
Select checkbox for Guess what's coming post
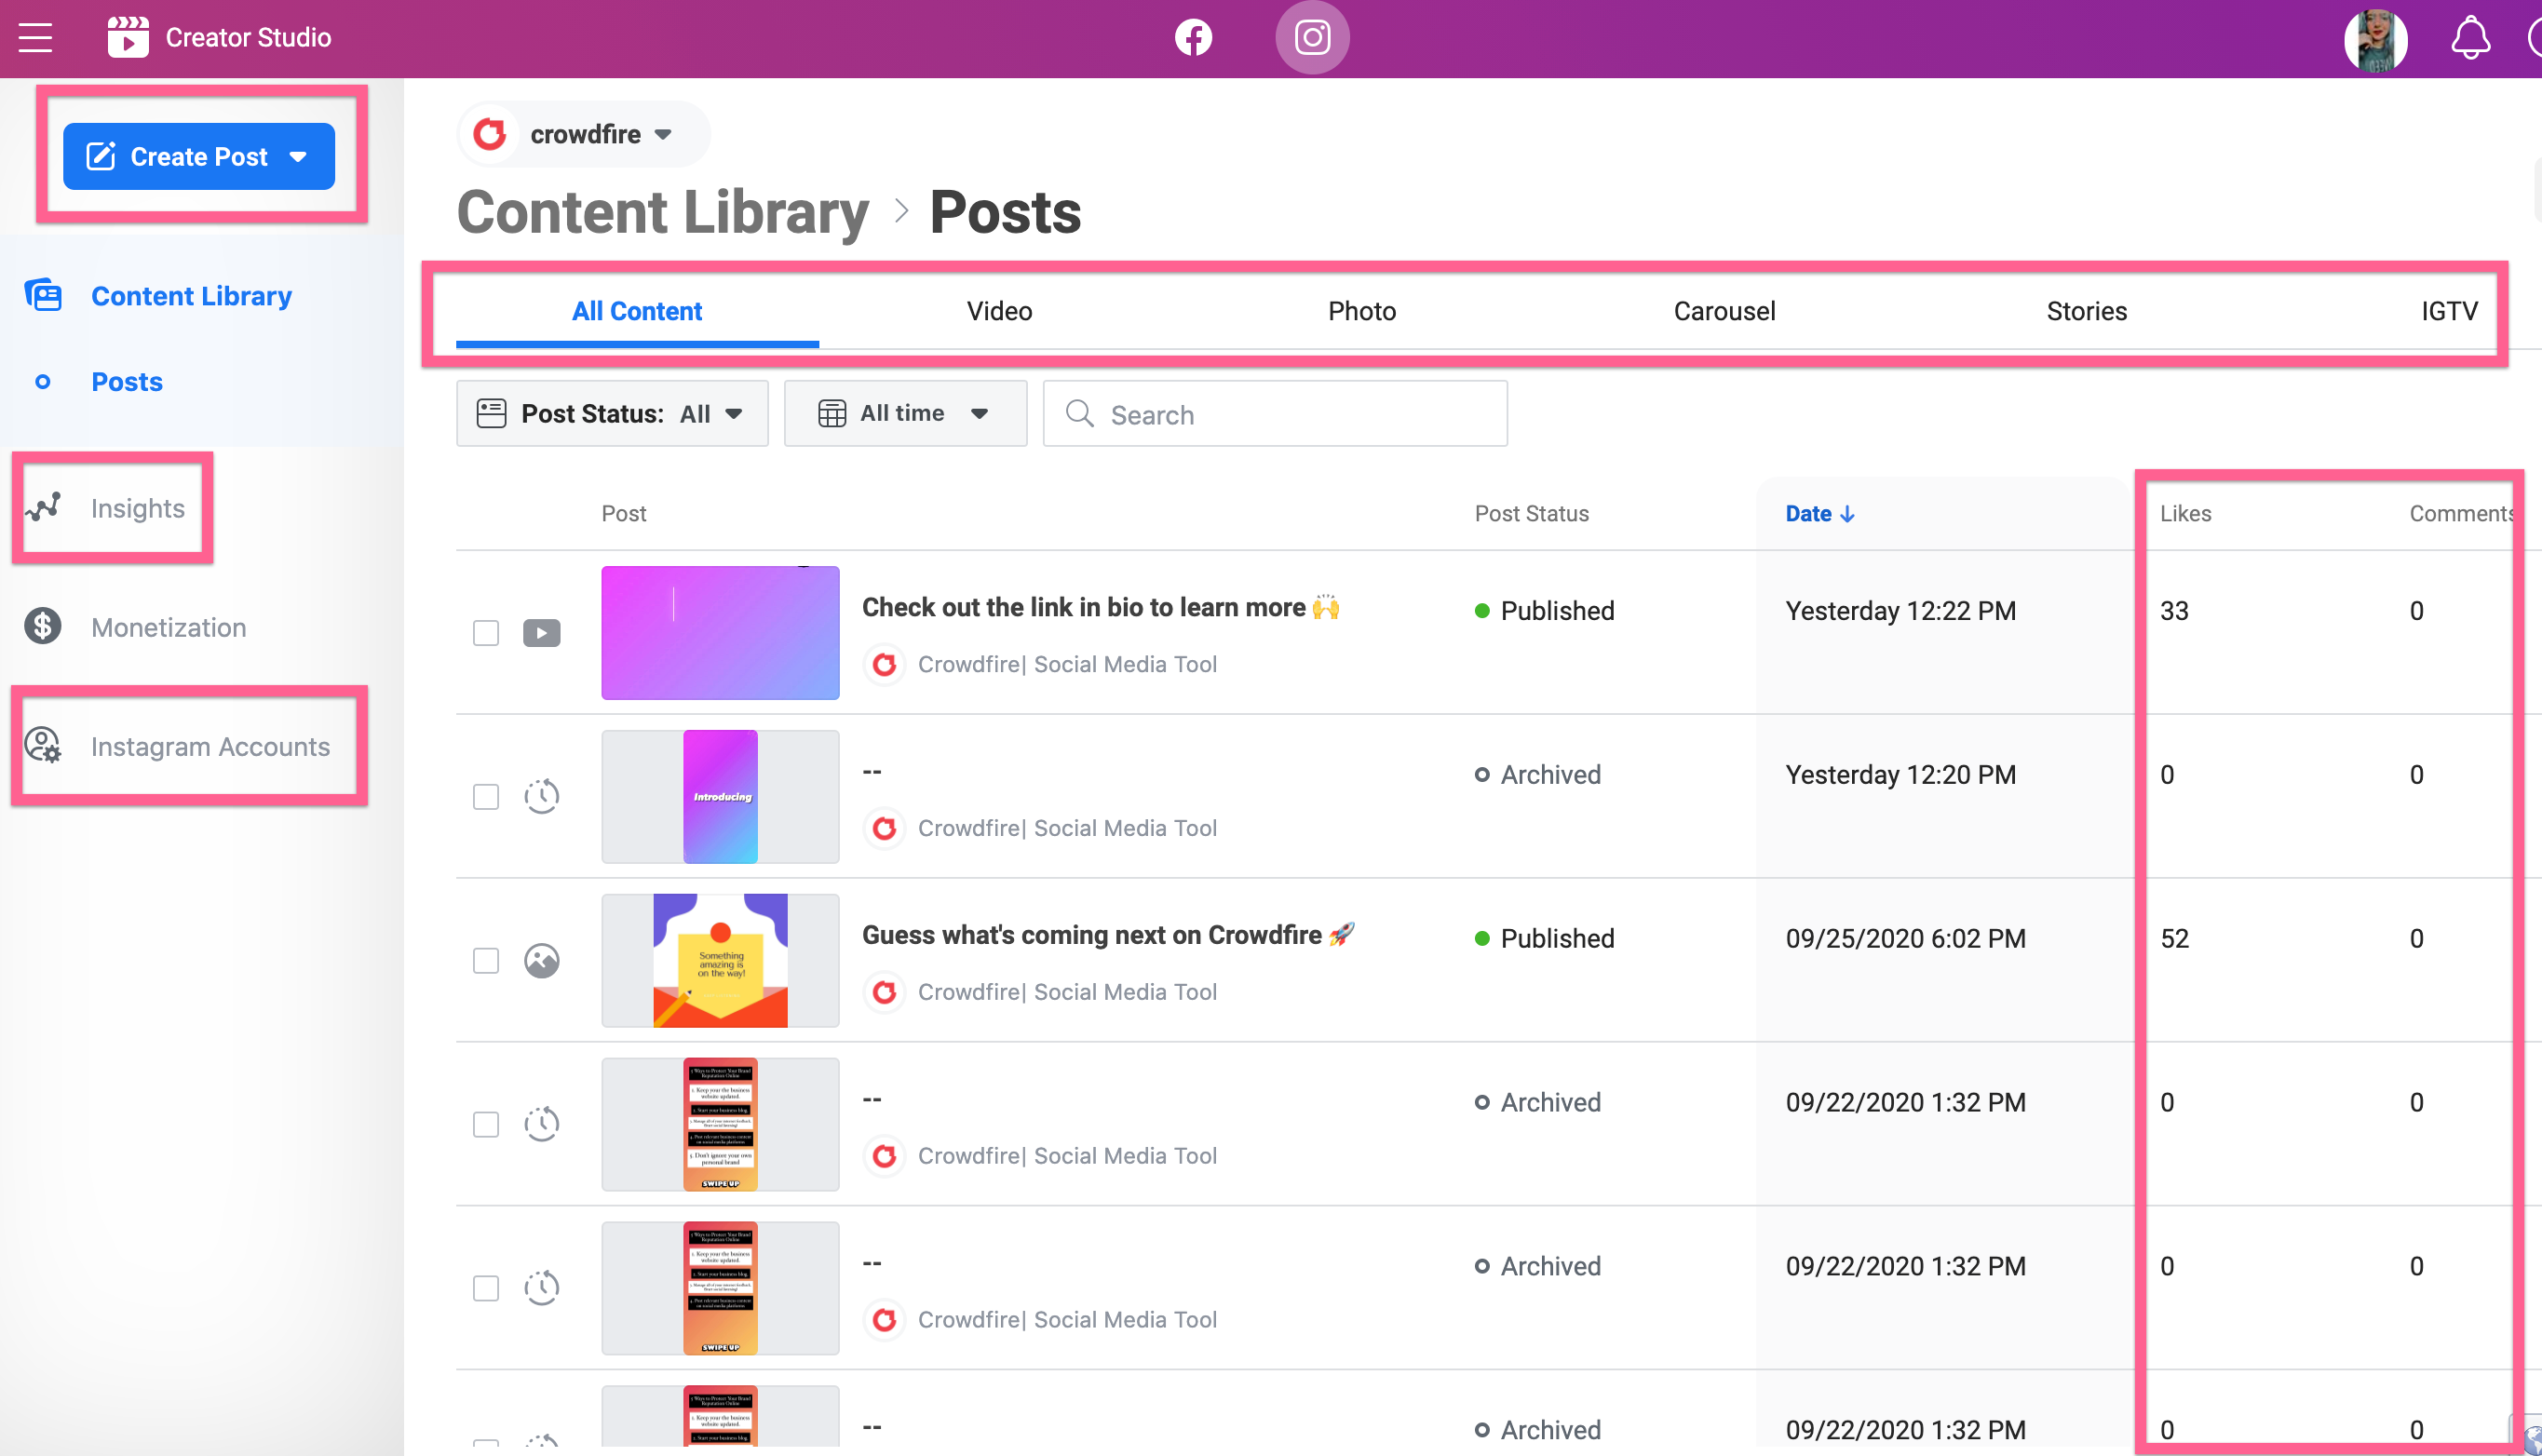[486, 961]
